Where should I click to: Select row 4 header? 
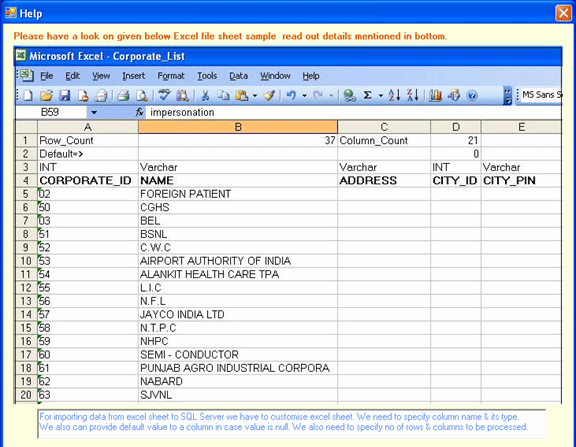[26, 181]
